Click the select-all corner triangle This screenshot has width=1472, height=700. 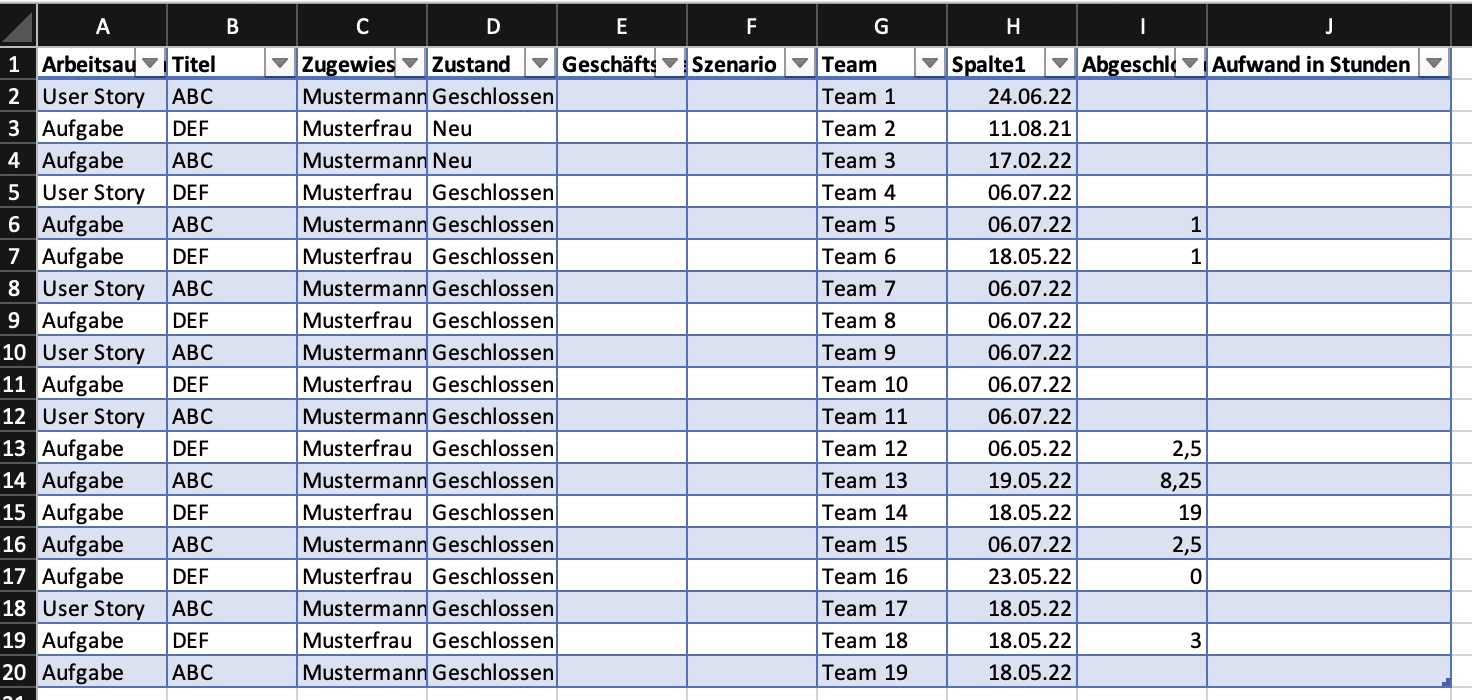pos(19,26)
